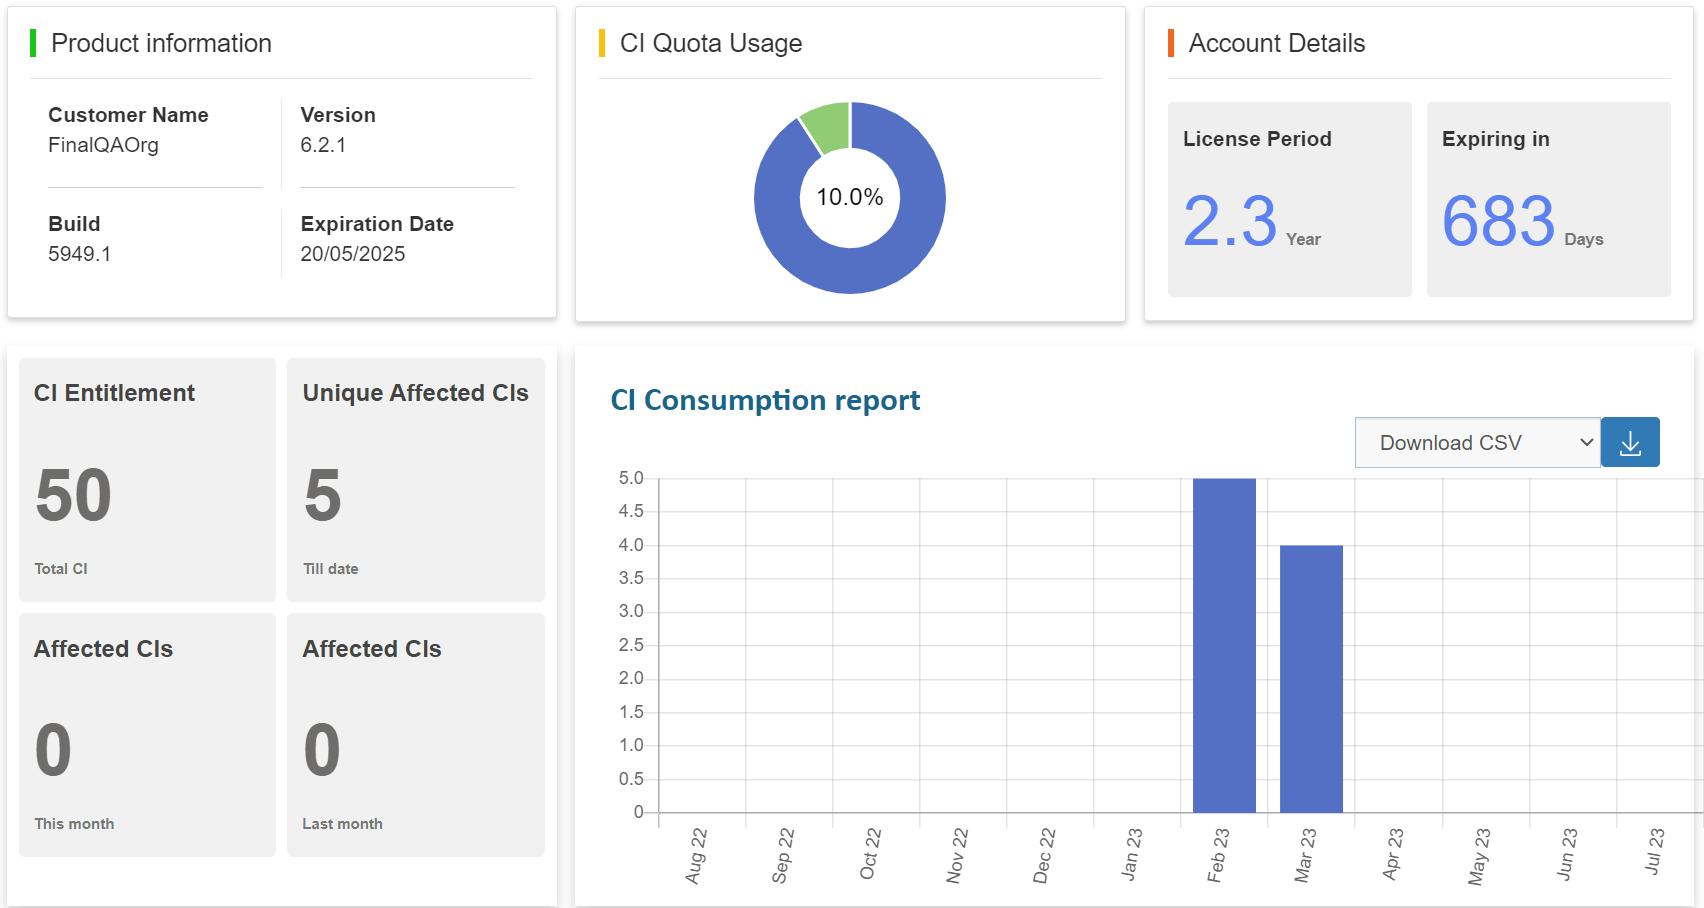Click the CI Entitlement card showing 50

point(147,480)
